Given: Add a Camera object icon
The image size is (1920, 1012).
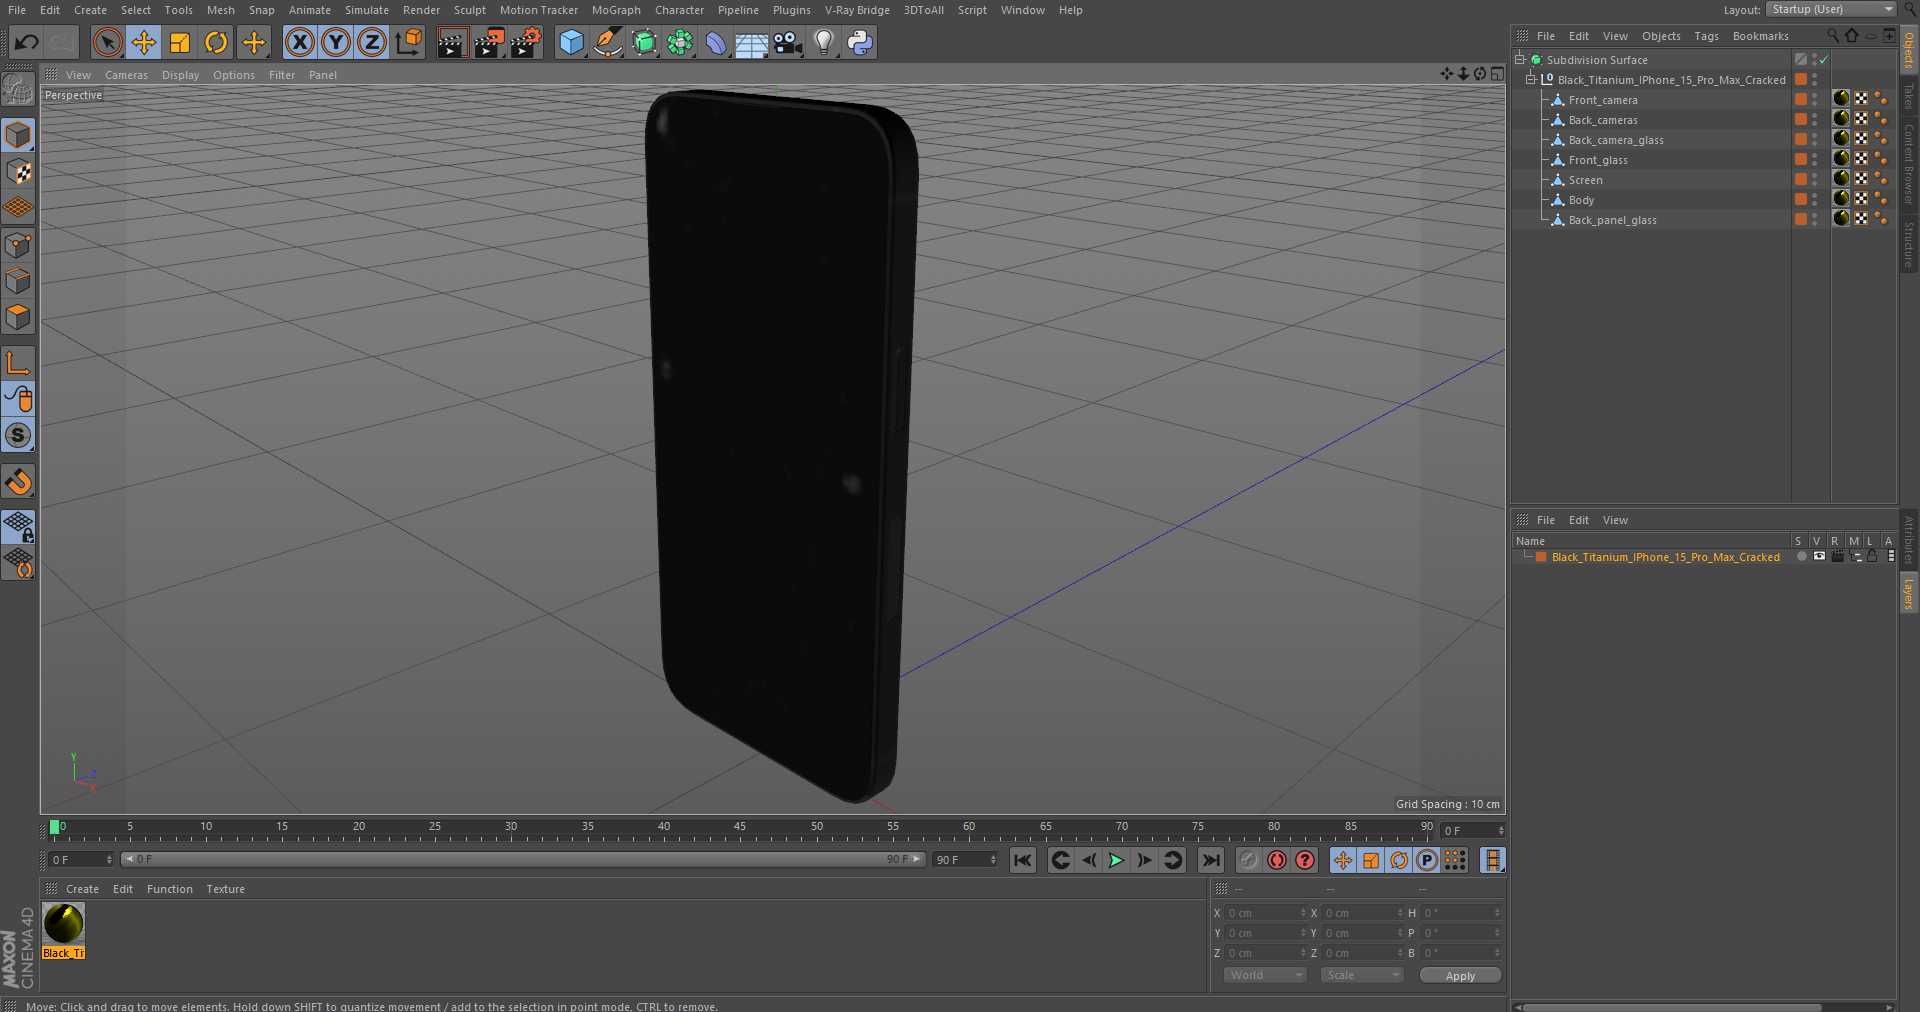Looking at the screenshot, I should pos(788,42).
